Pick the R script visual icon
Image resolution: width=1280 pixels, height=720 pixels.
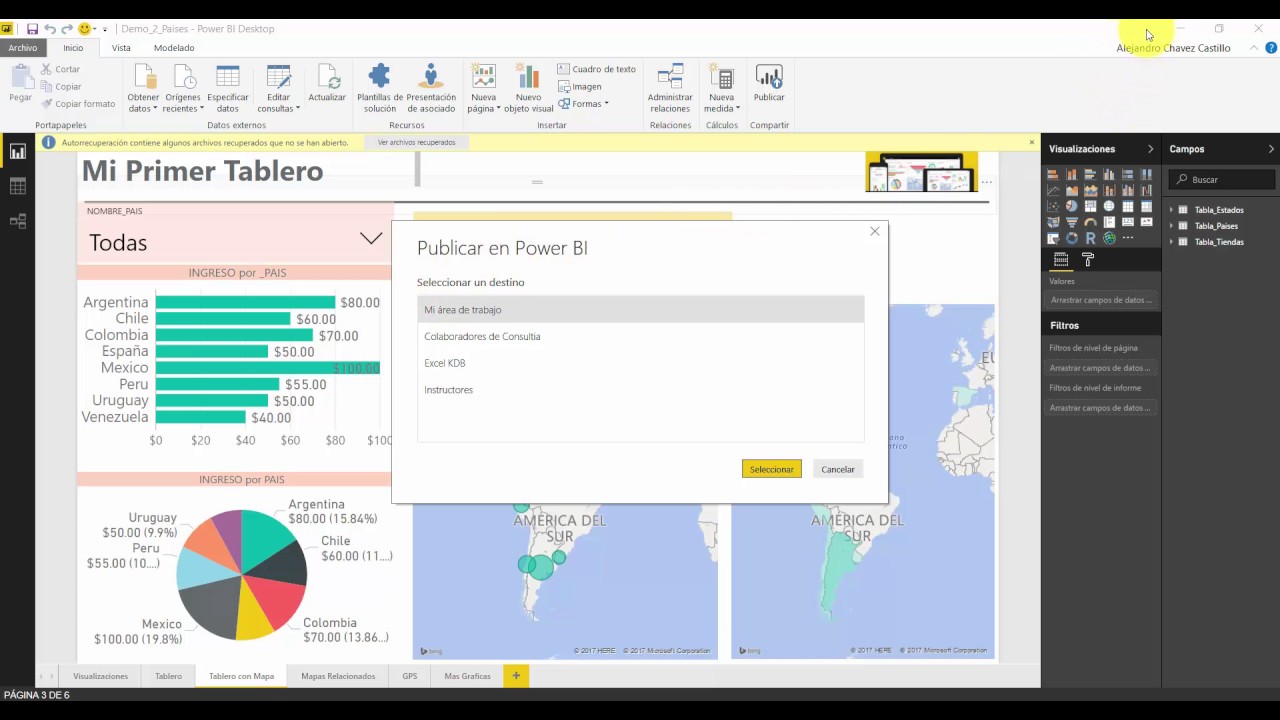click(x=1090, y=238)
